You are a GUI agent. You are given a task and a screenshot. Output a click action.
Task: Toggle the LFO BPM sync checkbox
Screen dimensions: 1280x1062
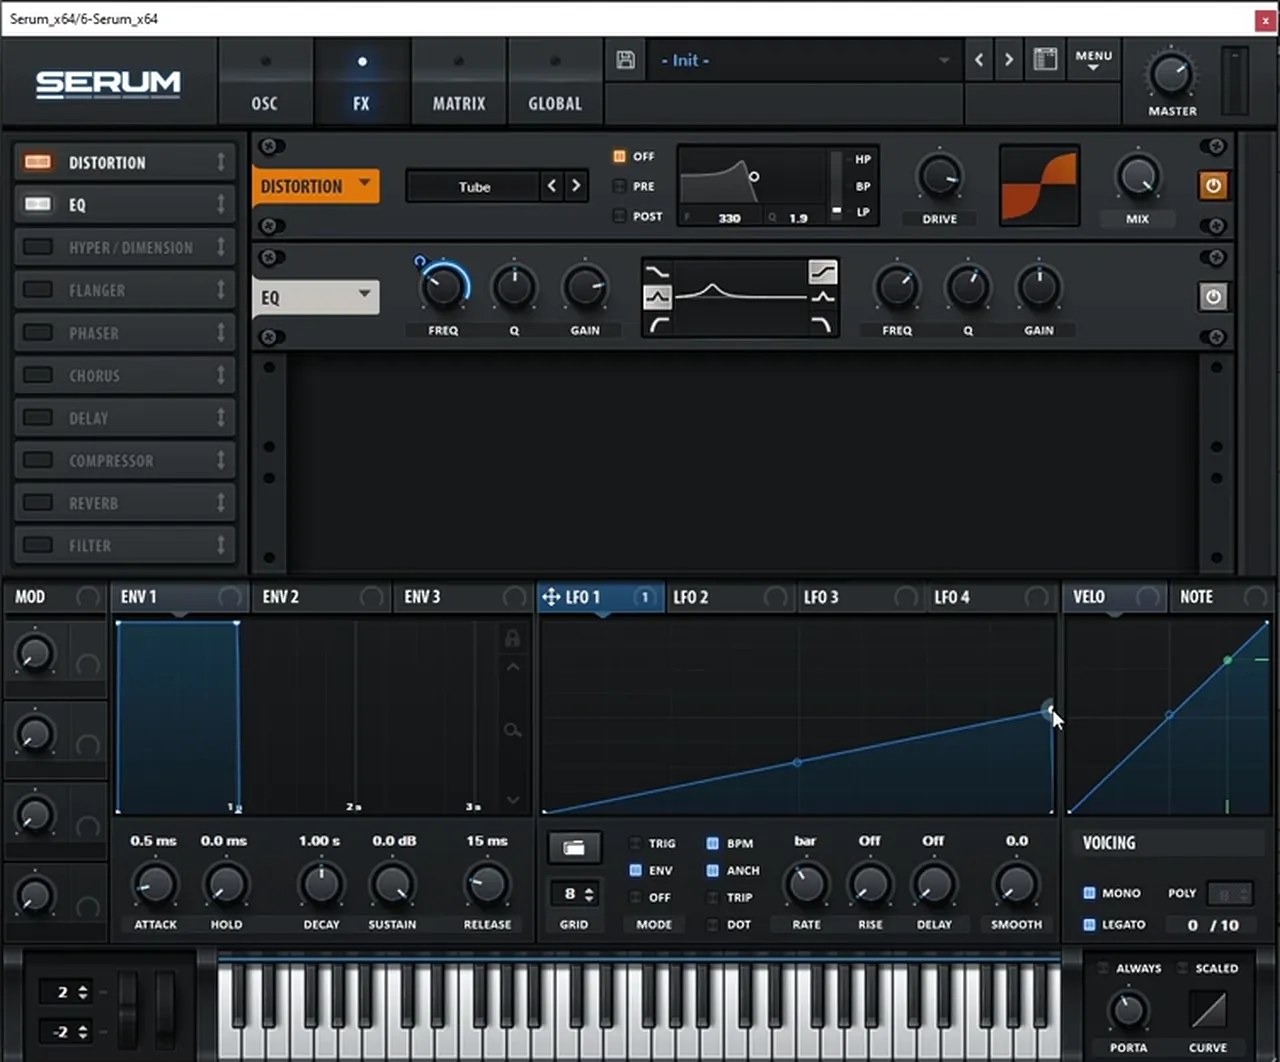tap(712, 843)
